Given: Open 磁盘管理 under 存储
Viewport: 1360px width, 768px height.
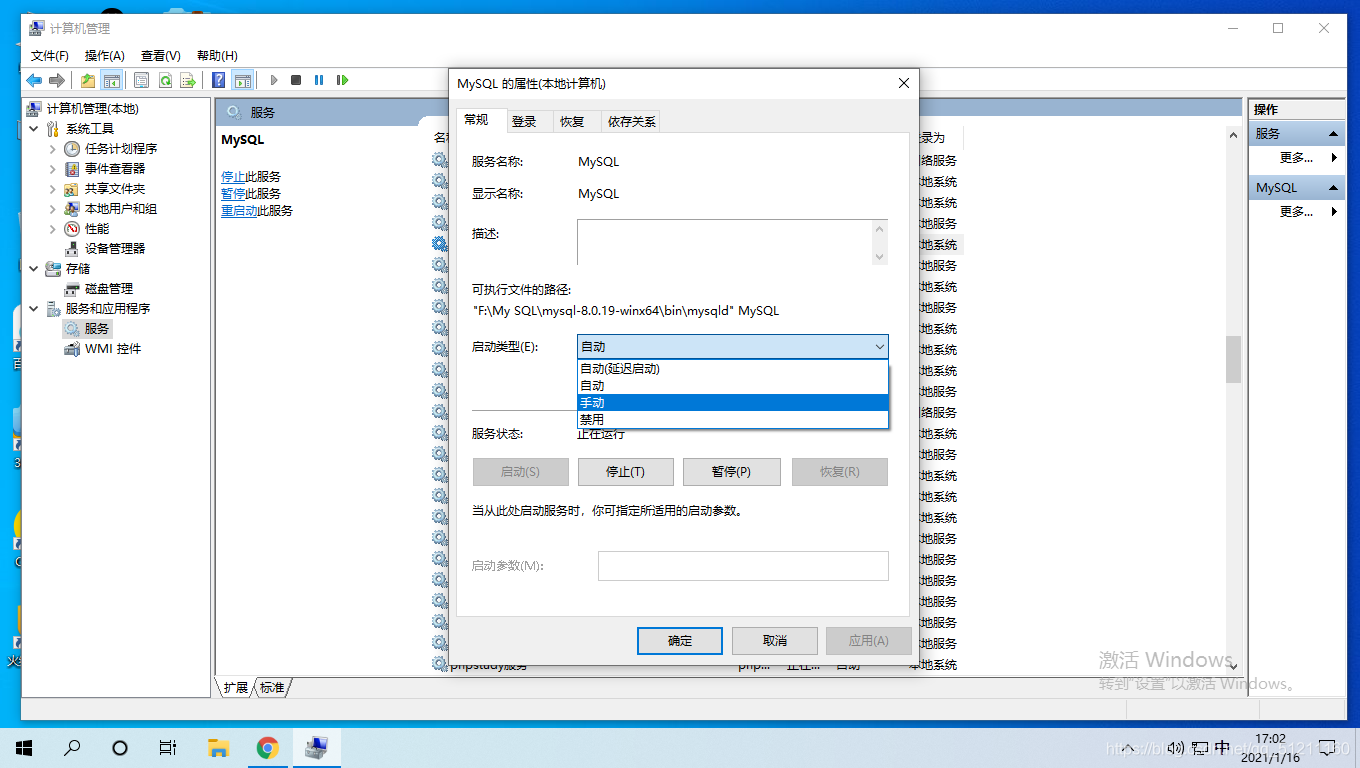Looking at the screenshot, I should [x=108, y=288].
